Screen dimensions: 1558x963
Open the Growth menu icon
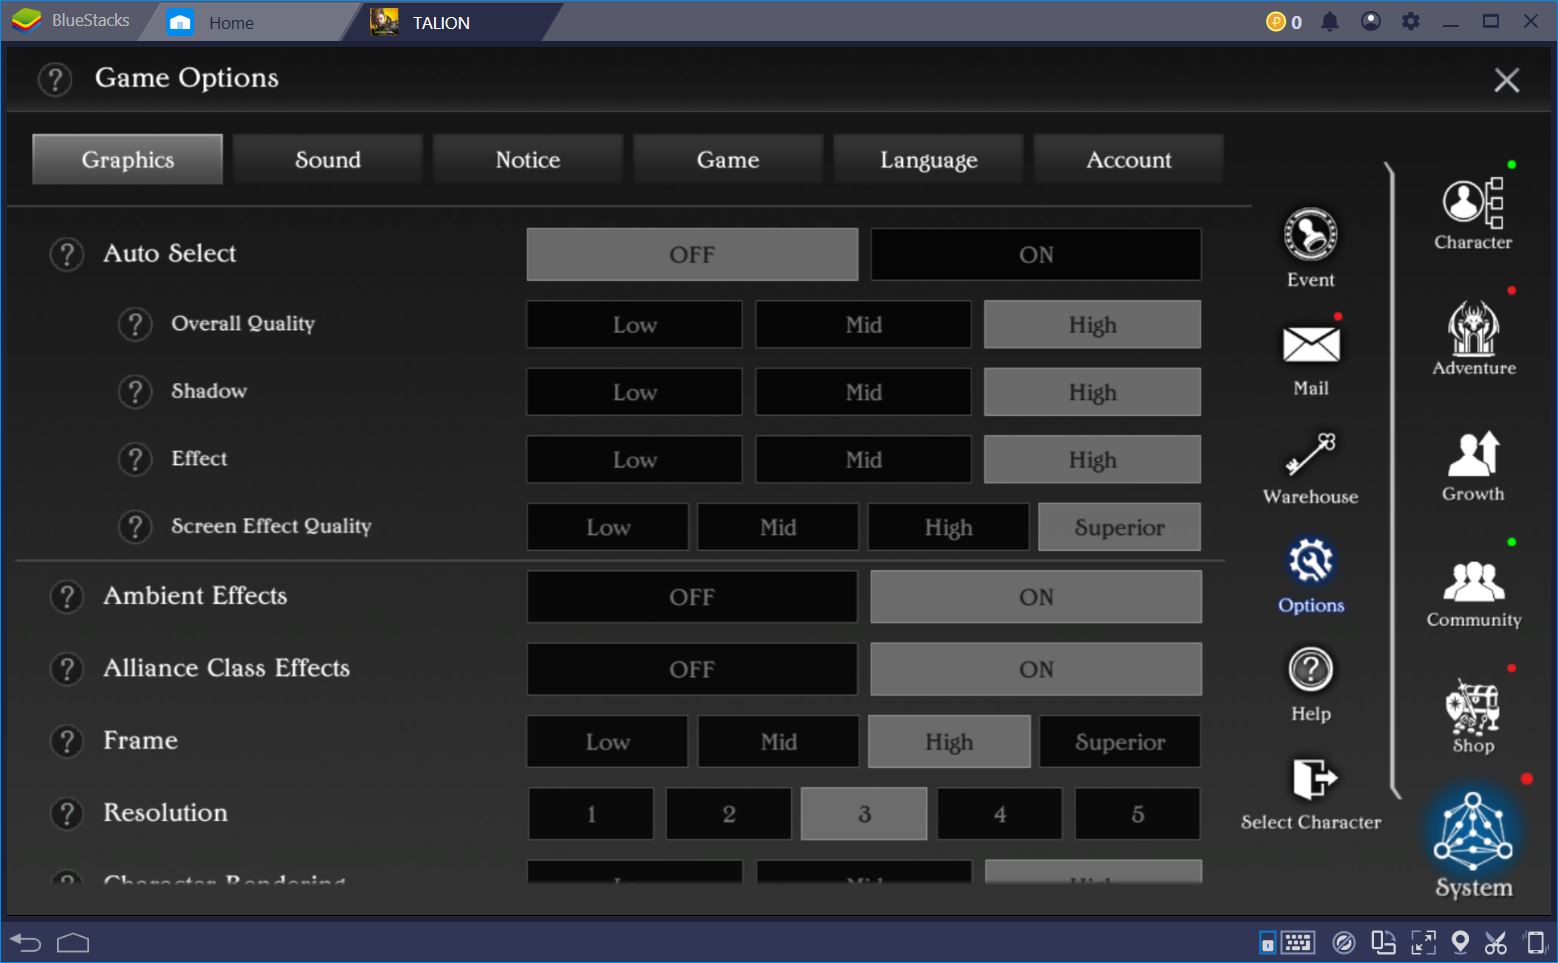tap(1474, 454)
